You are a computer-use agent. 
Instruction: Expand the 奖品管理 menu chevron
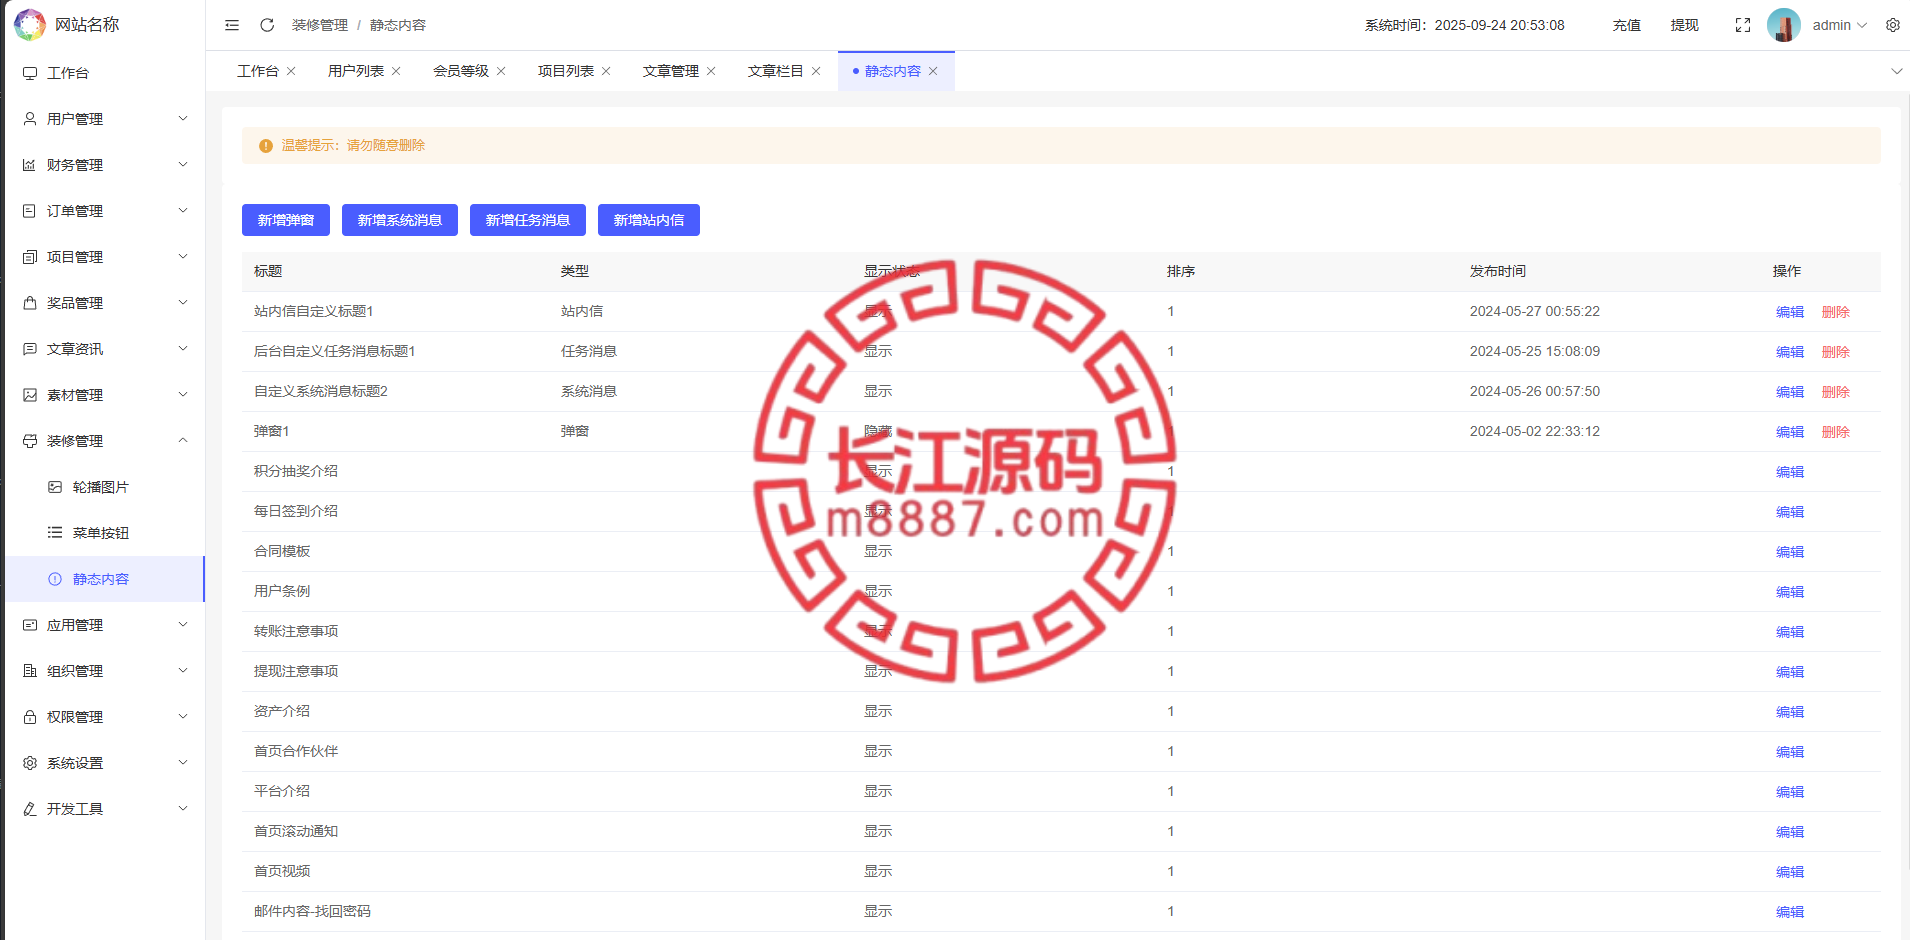[x=183, y=302]
